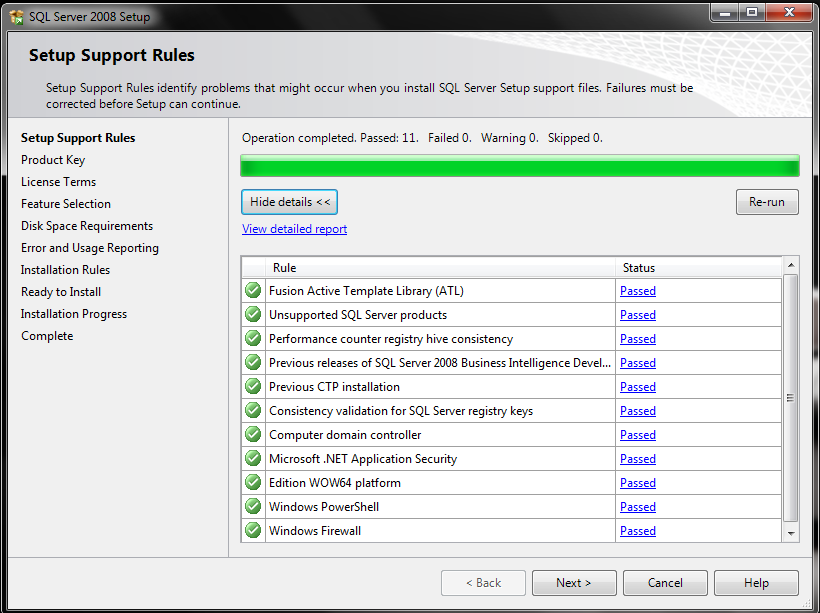Image resolution: width=820 pixels, height=613 pixels.
Task: Click Unsupported SQL Server products rule text
Action: (x=358, y=315)
